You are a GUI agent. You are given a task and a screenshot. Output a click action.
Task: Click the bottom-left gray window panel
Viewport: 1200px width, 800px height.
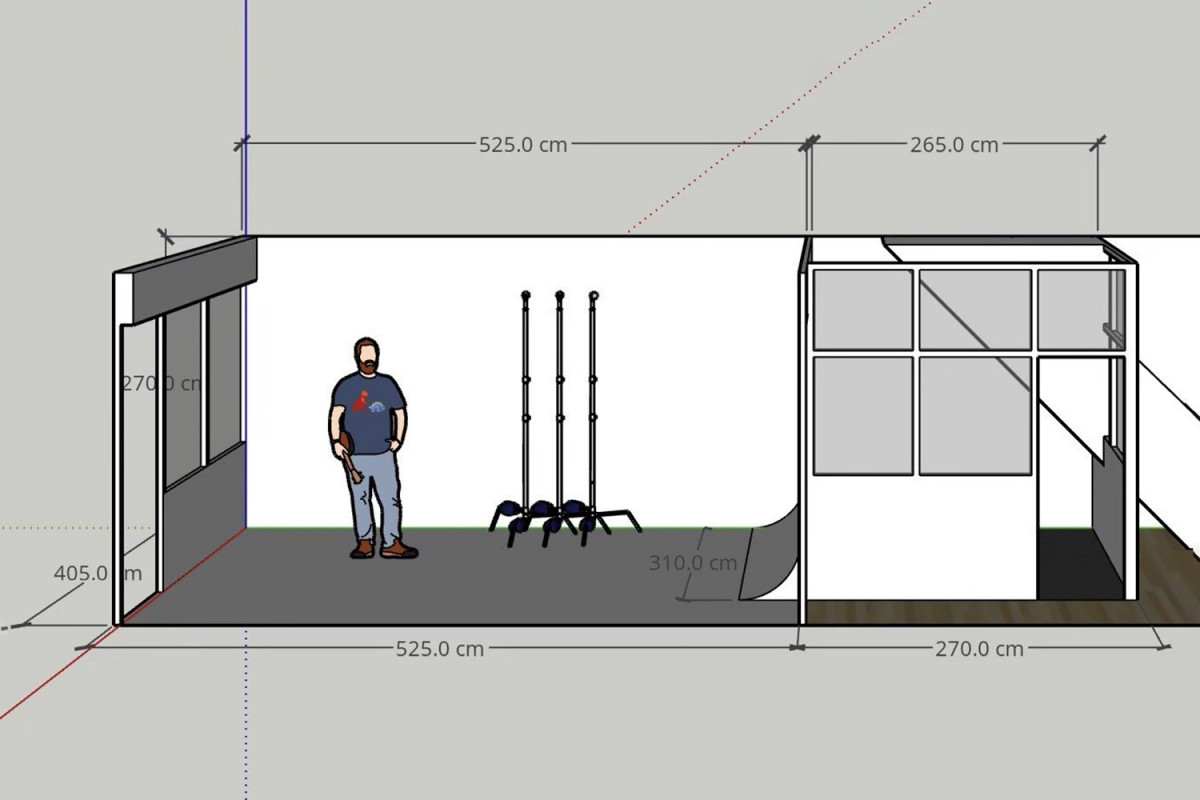[x=862, y=415]
